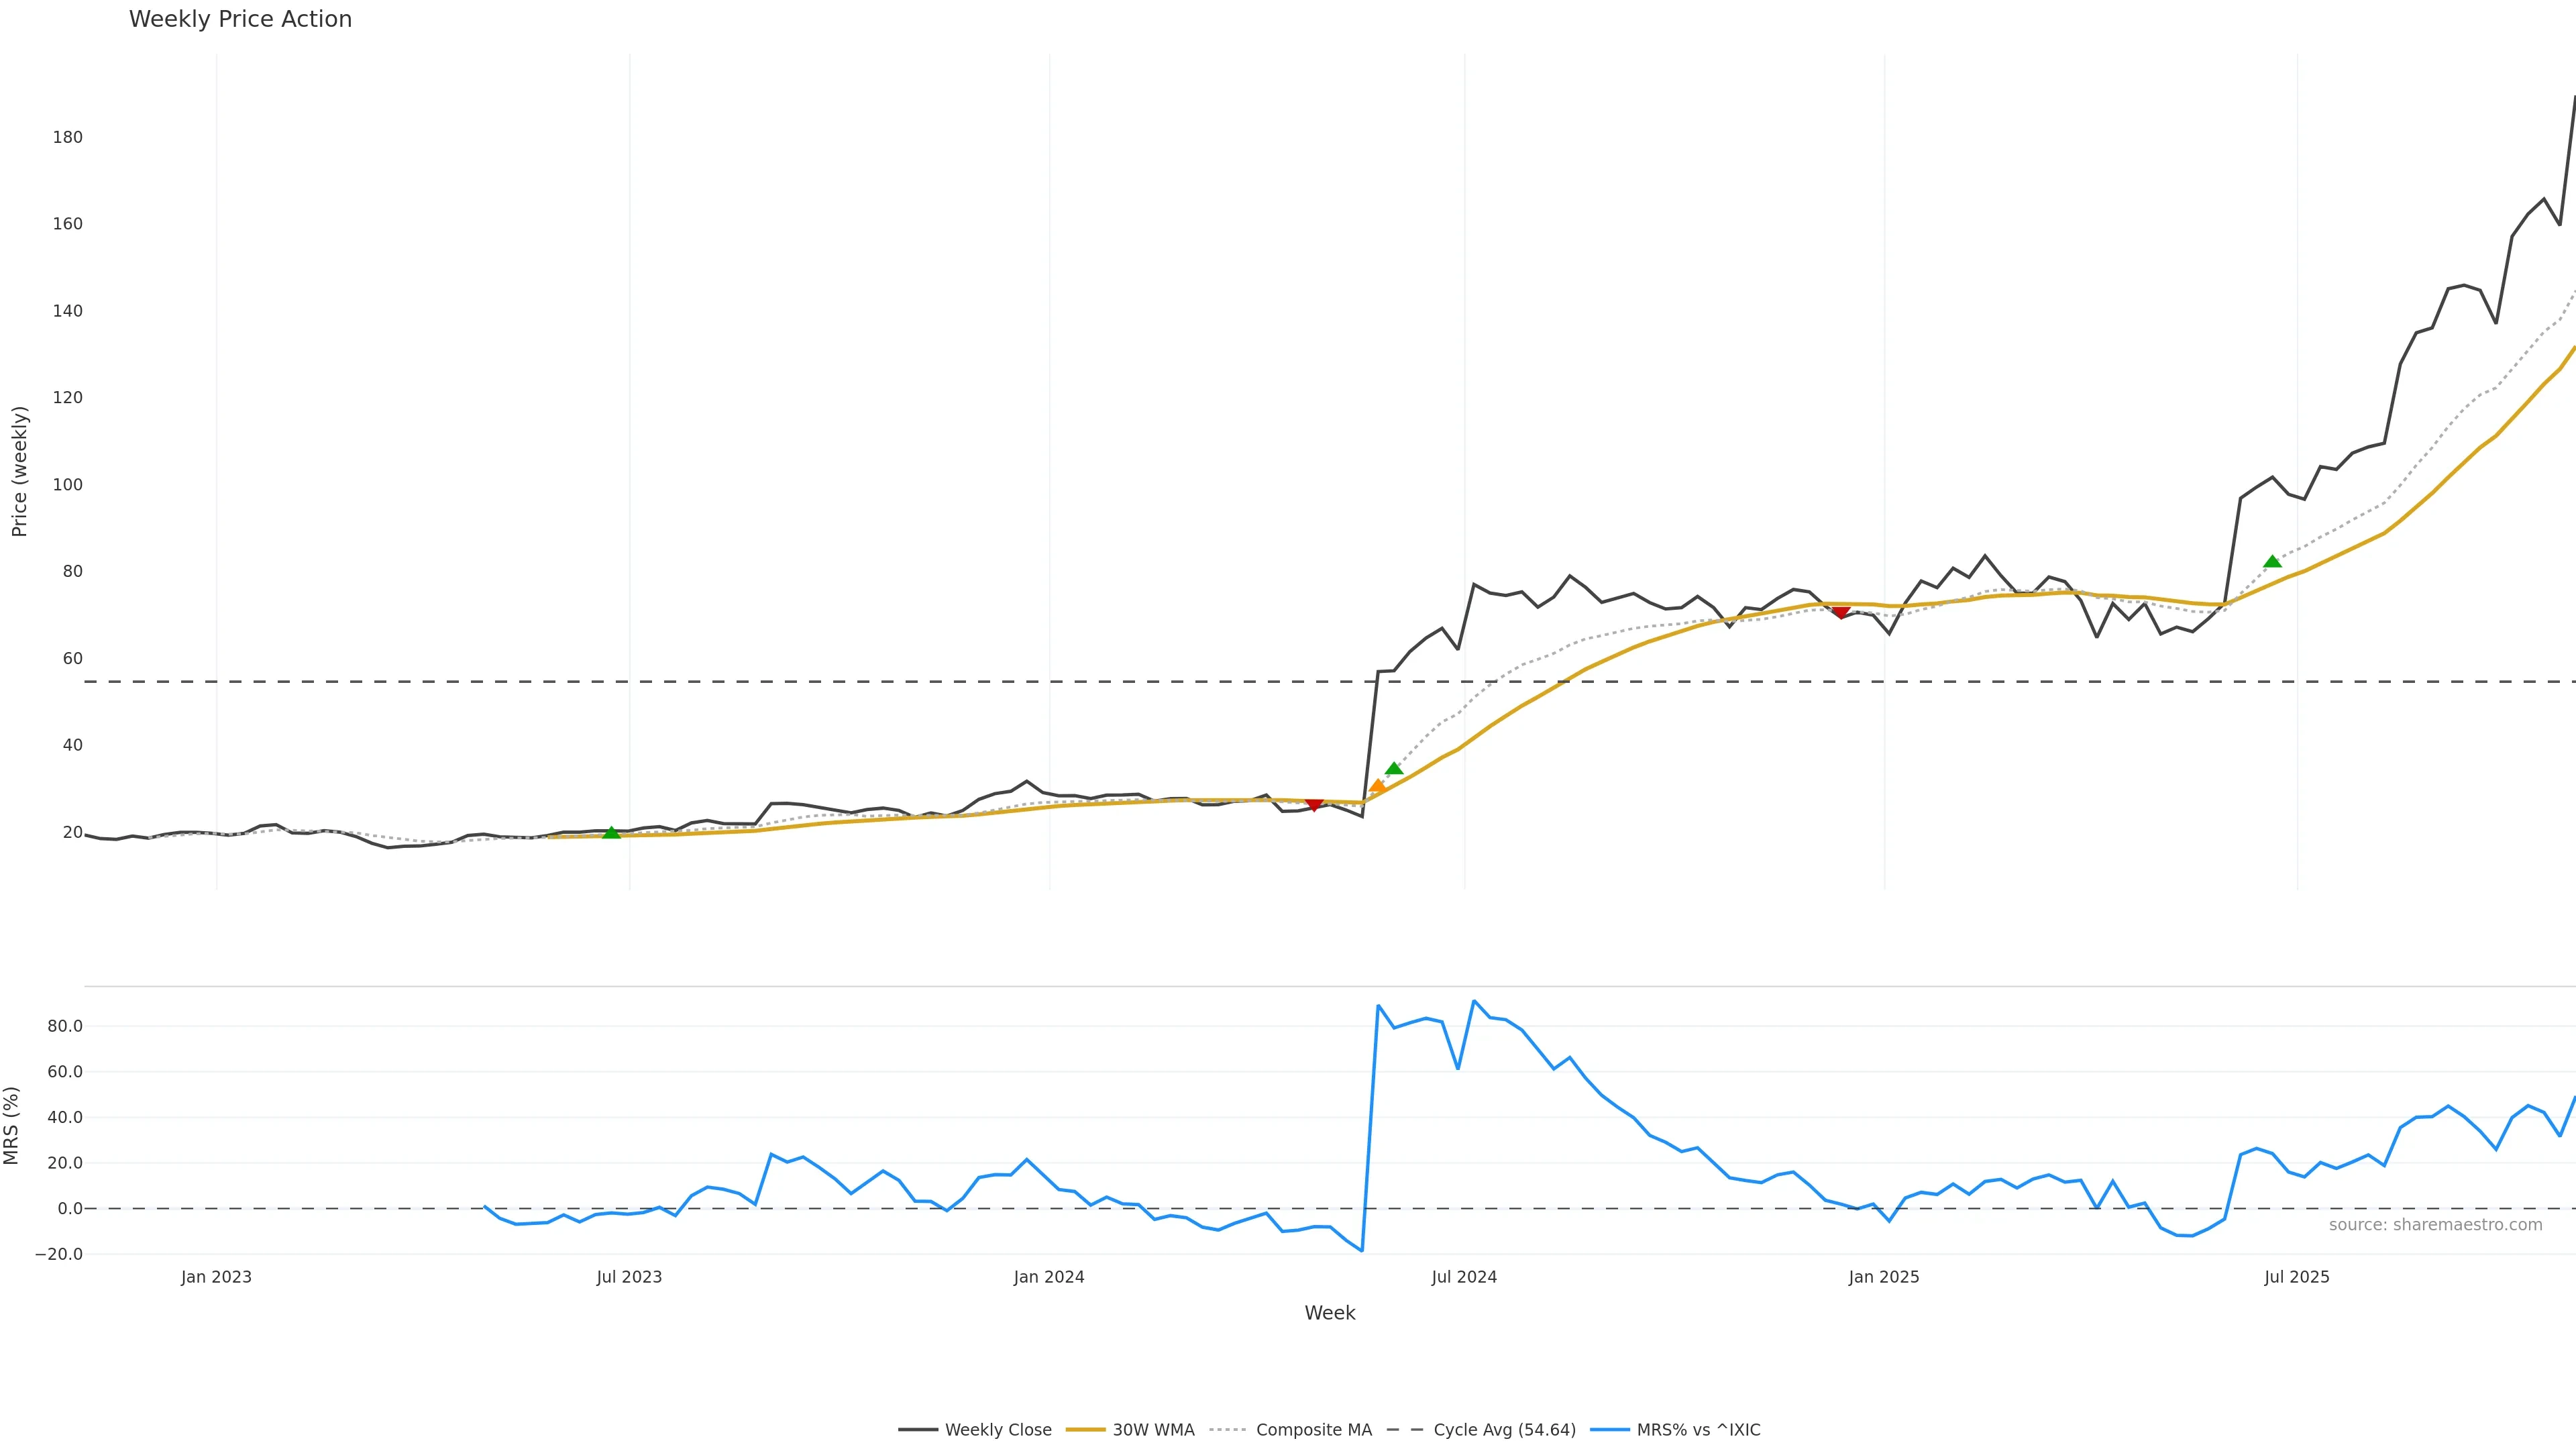This screenshot has width=2576, height=1449.
Task: Toggle the Cycle Avg (54.64) legend entry
Action: [x=1481, y=1430]
